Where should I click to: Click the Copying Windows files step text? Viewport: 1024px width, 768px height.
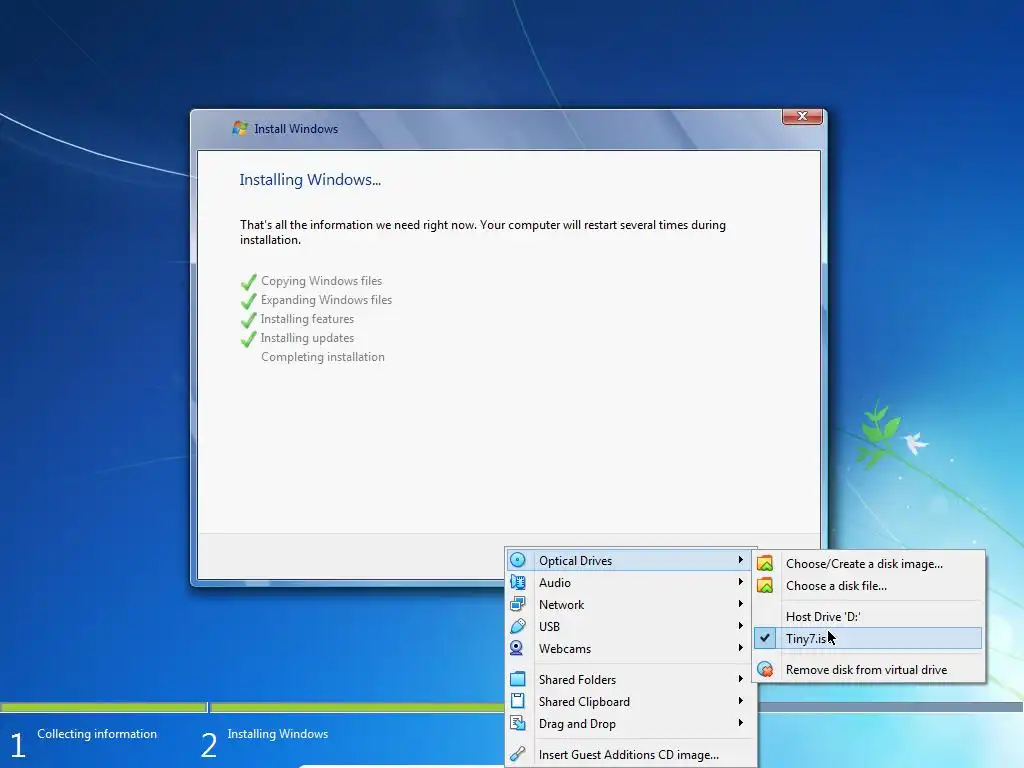pyautogui.click(x=321, y=281)
